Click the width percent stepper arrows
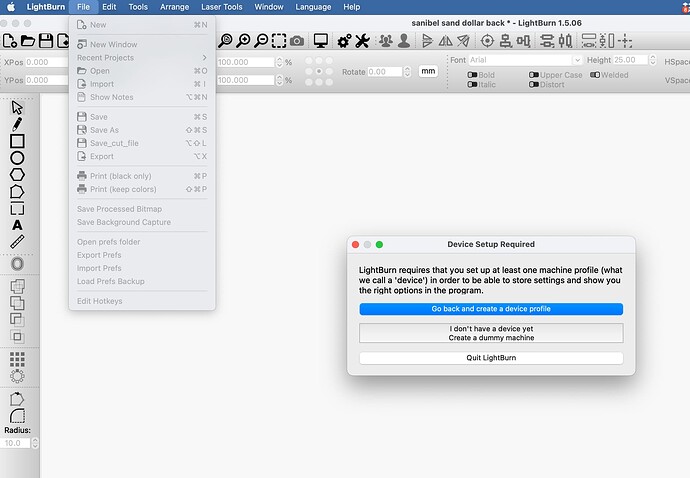The height and width of the screenshot is (478, 690). [x=279, y=62]
